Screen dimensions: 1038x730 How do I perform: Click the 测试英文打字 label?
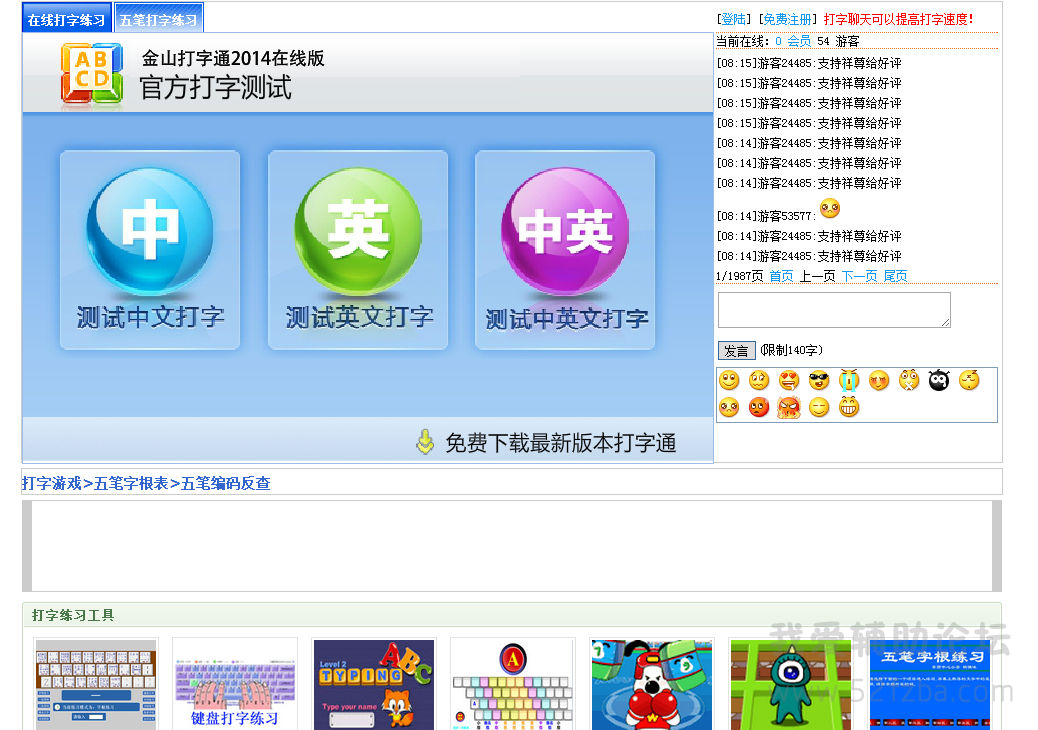(359, 317)
